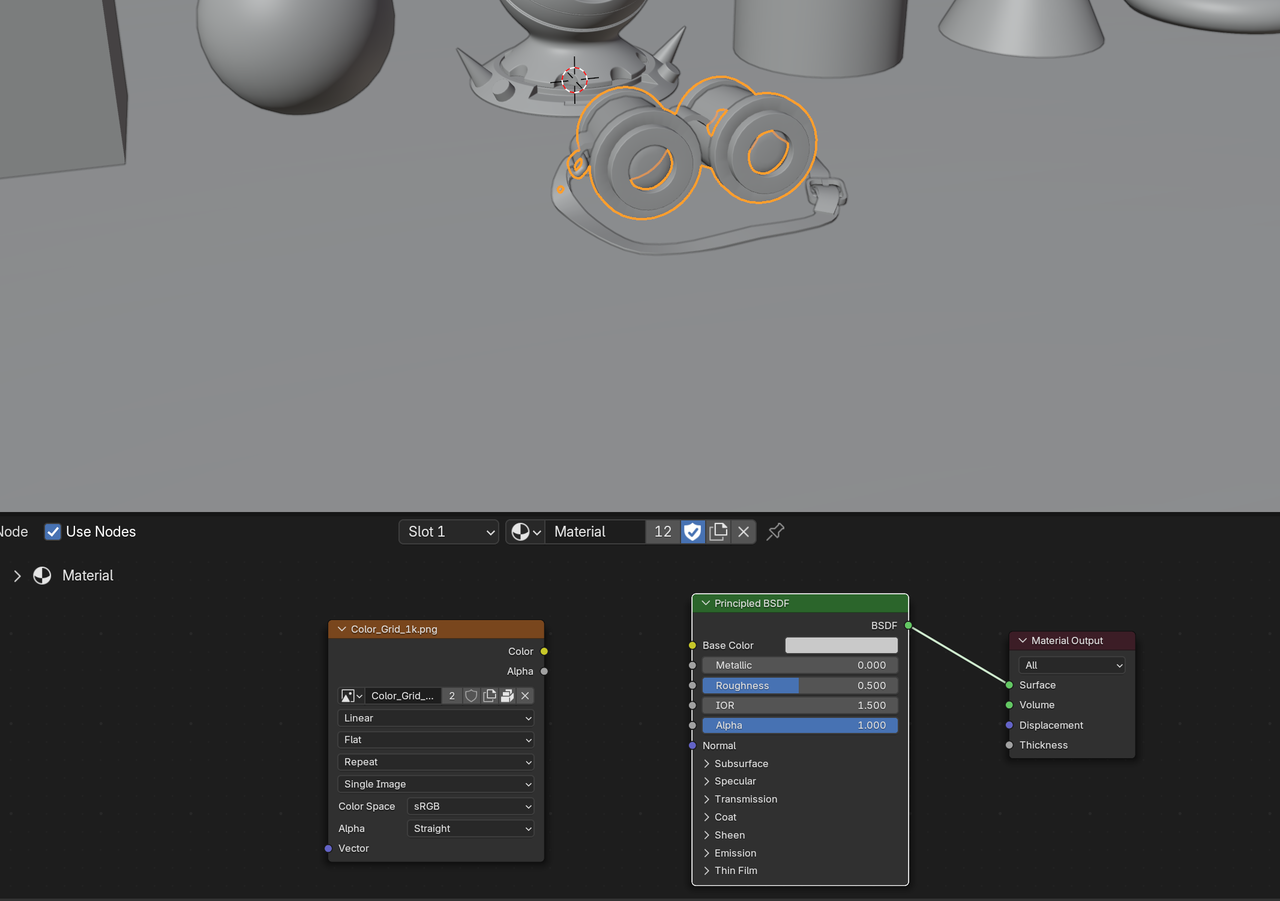
Task: Click the open image icon in the texture node
Action: point(507,696)
